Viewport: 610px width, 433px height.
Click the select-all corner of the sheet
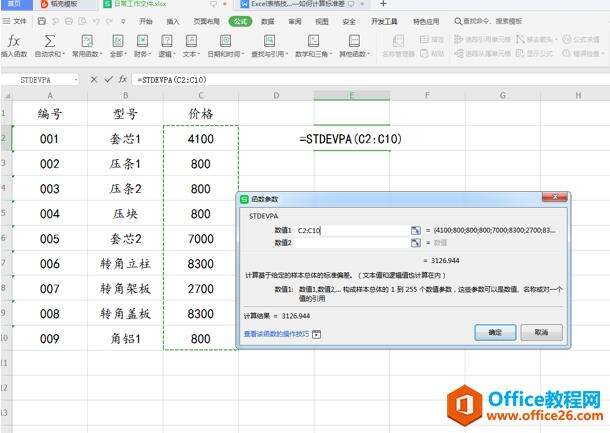(x=6, y=95)
